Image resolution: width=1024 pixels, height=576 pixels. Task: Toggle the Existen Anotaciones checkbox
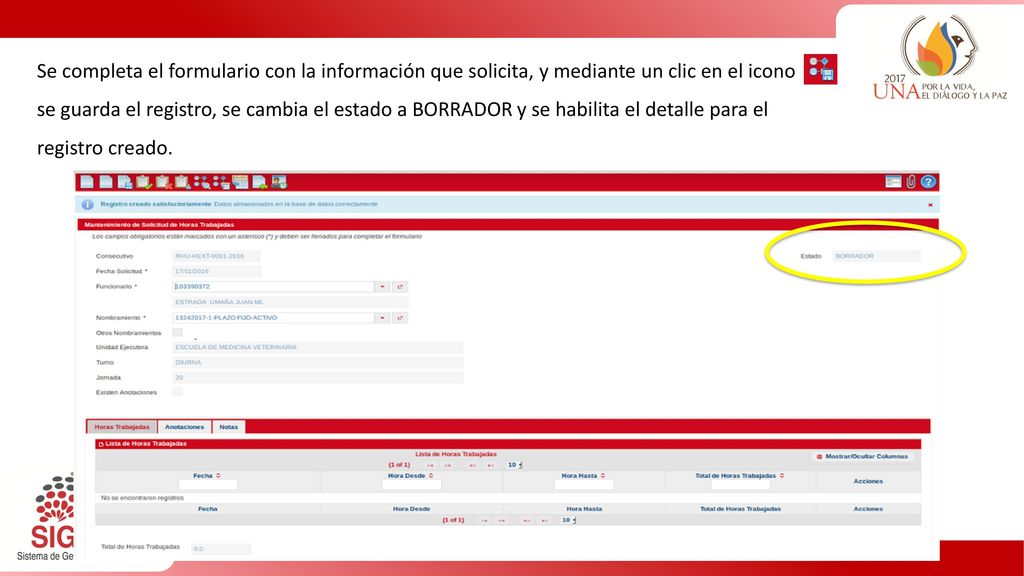pos(178,392)
